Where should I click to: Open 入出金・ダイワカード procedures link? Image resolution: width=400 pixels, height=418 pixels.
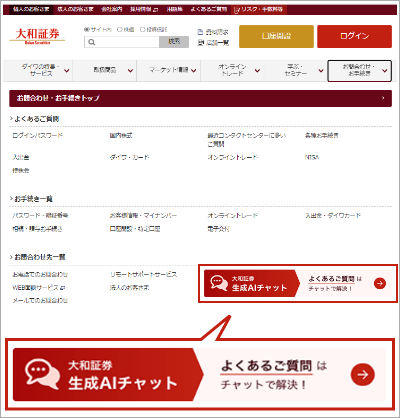(x=333, y=216)
